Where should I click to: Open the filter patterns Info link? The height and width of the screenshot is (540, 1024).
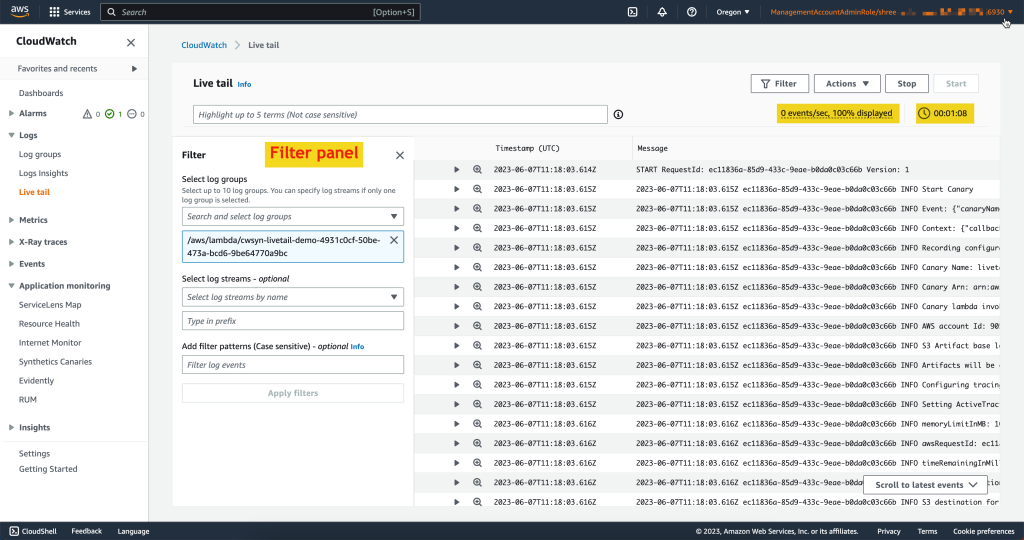(357, 347)
